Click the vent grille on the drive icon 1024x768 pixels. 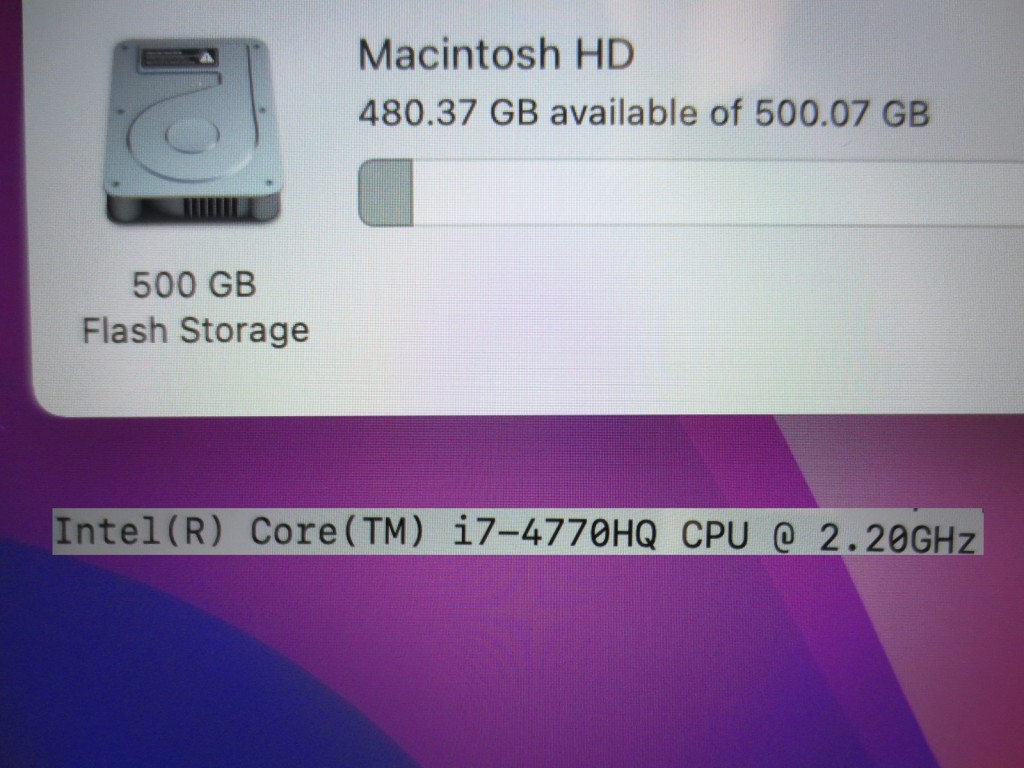tap(210, 208)
